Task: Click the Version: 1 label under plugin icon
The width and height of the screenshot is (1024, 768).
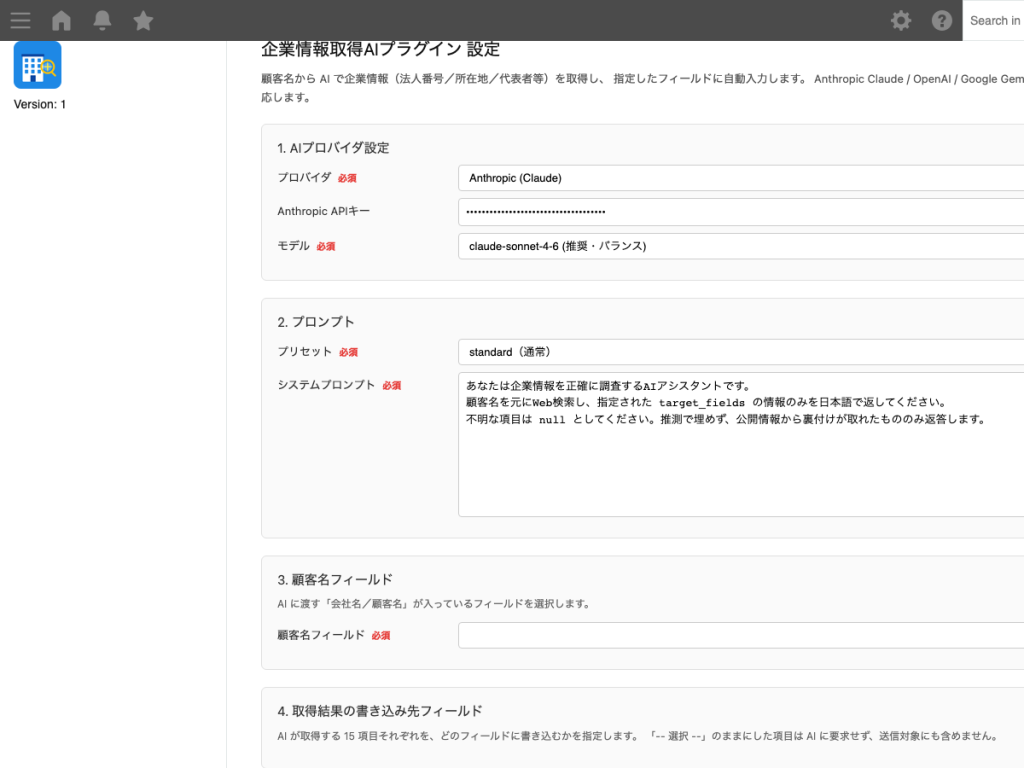Action: 38,103
